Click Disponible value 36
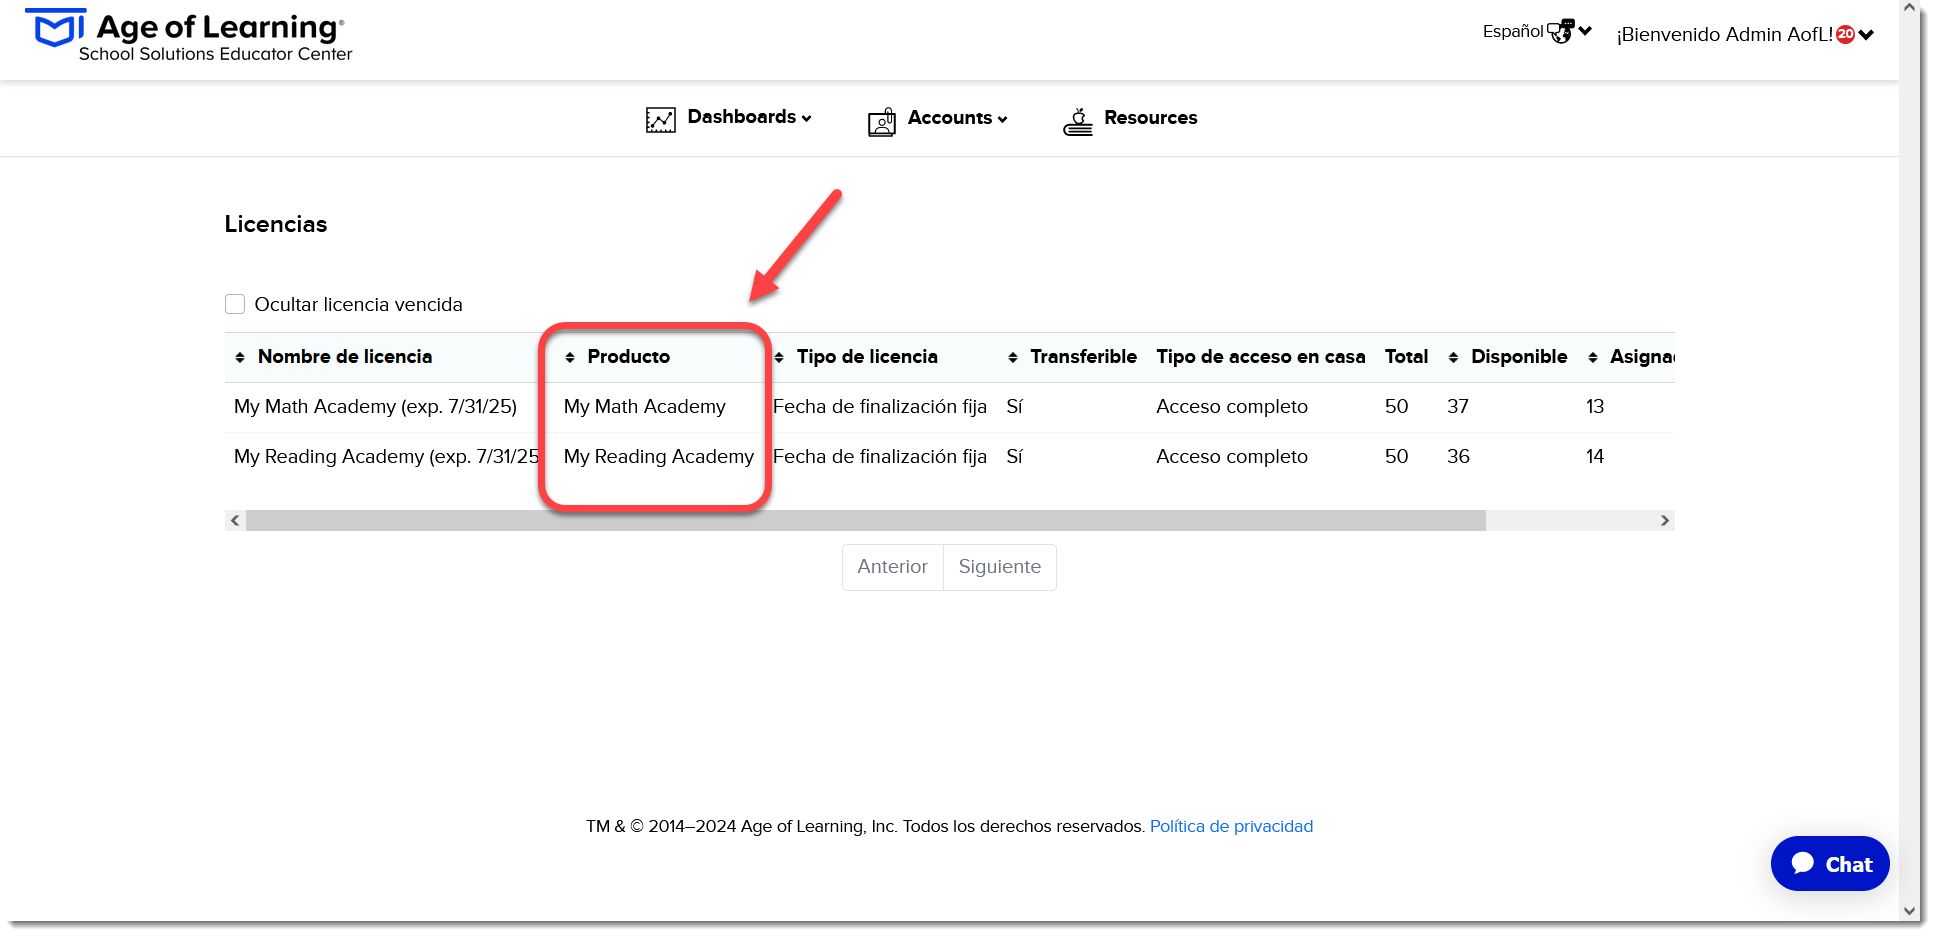 point(1458,457)
